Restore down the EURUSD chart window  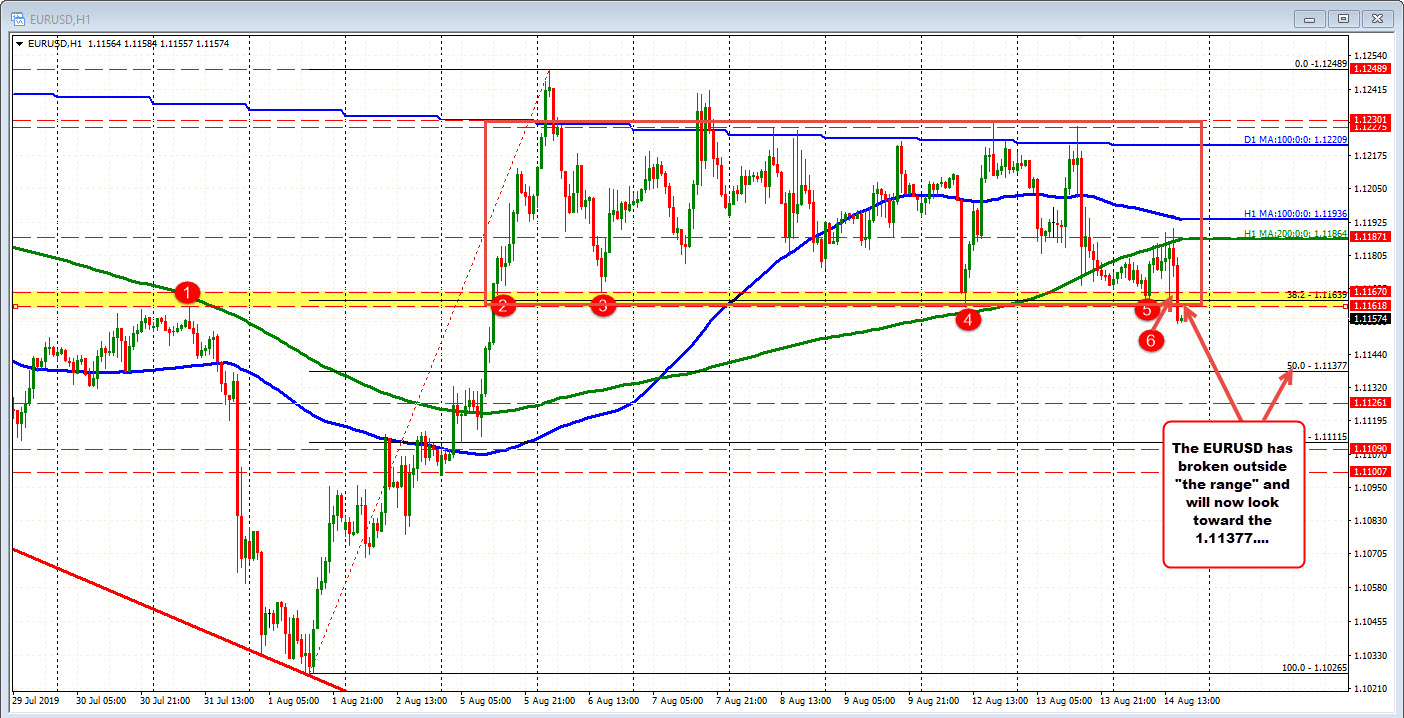(x=1343, y=18)
